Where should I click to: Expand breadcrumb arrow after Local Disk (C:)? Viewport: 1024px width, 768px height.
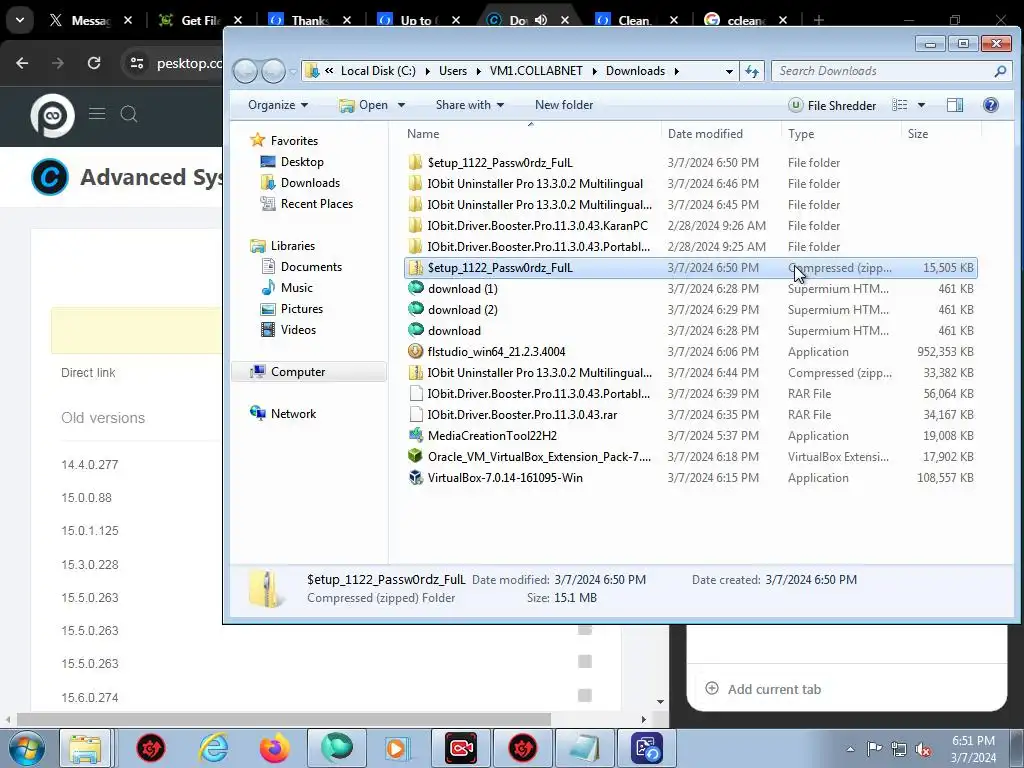tap(428, 71)
